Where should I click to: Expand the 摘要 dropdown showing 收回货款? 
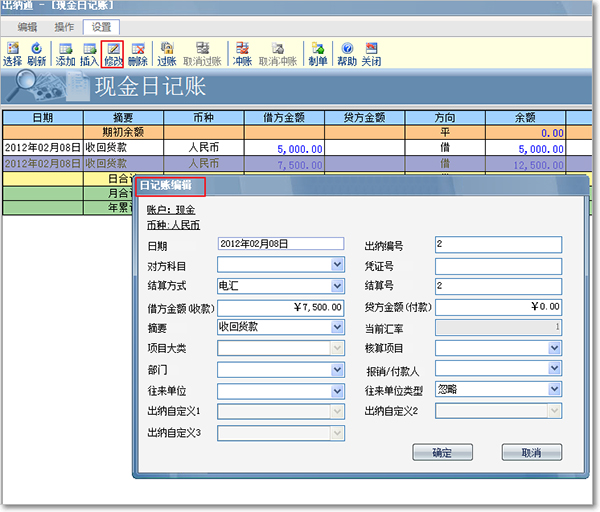[x=337, y=327]
